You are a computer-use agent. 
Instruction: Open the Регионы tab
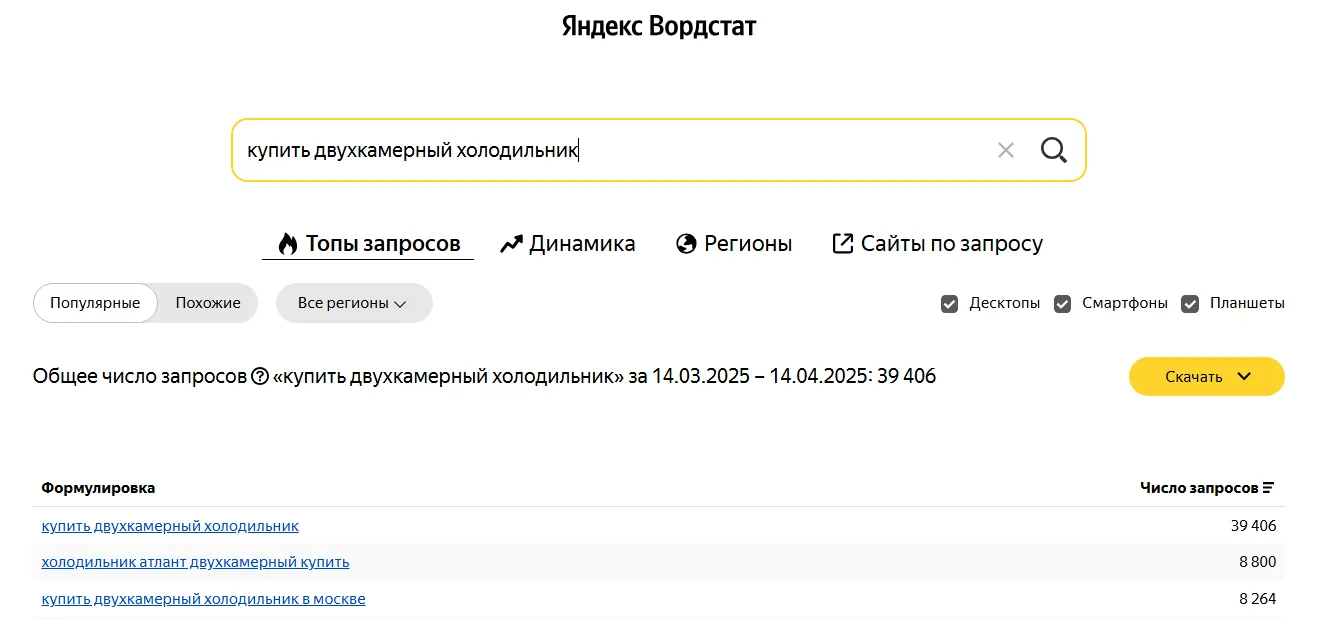(733, 243)
